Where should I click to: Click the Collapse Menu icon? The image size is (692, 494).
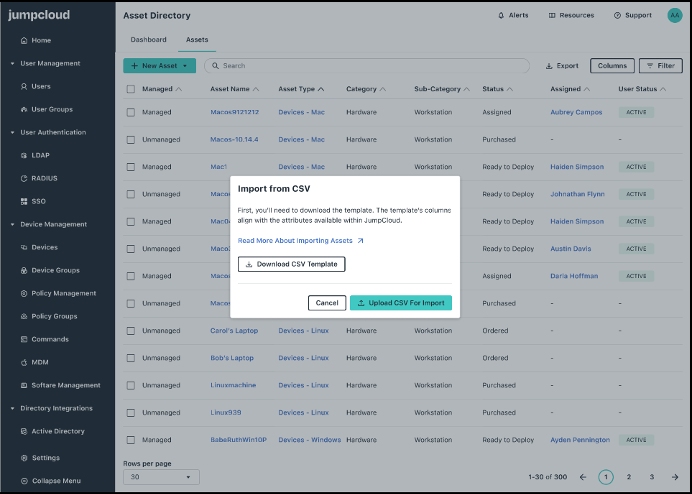pyautogui.click(x=23, y=480)
